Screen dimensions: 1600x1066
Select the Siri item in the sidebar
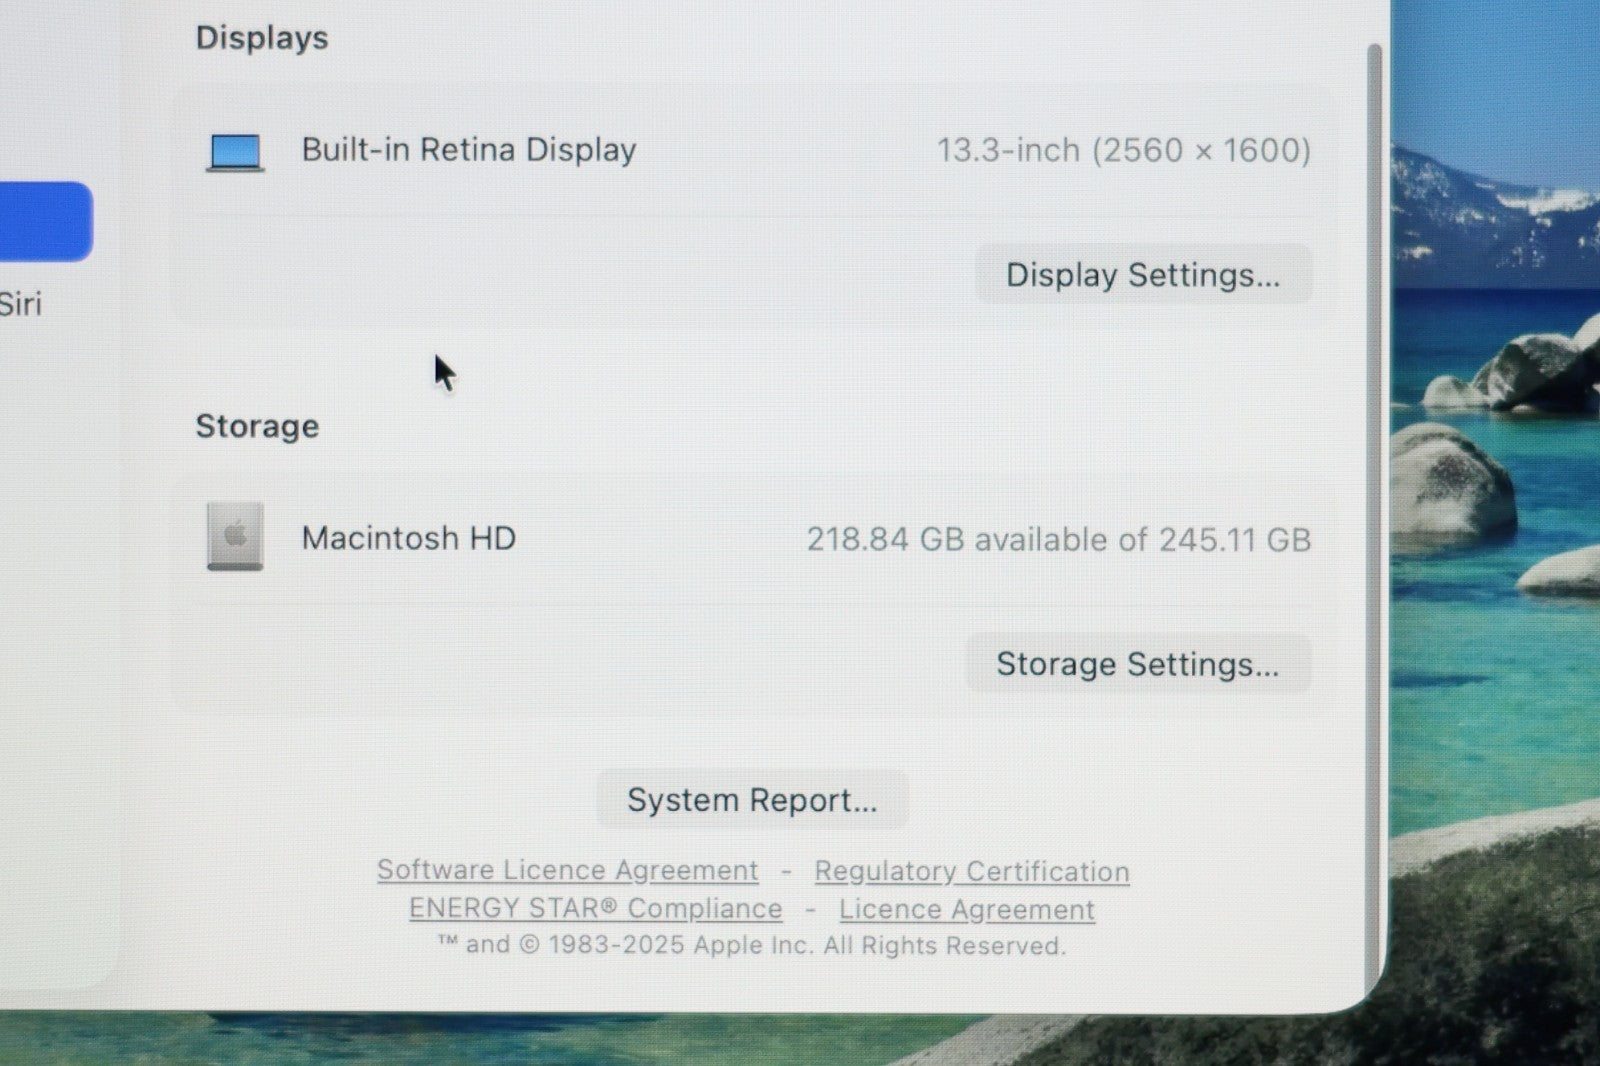(21, 304)
